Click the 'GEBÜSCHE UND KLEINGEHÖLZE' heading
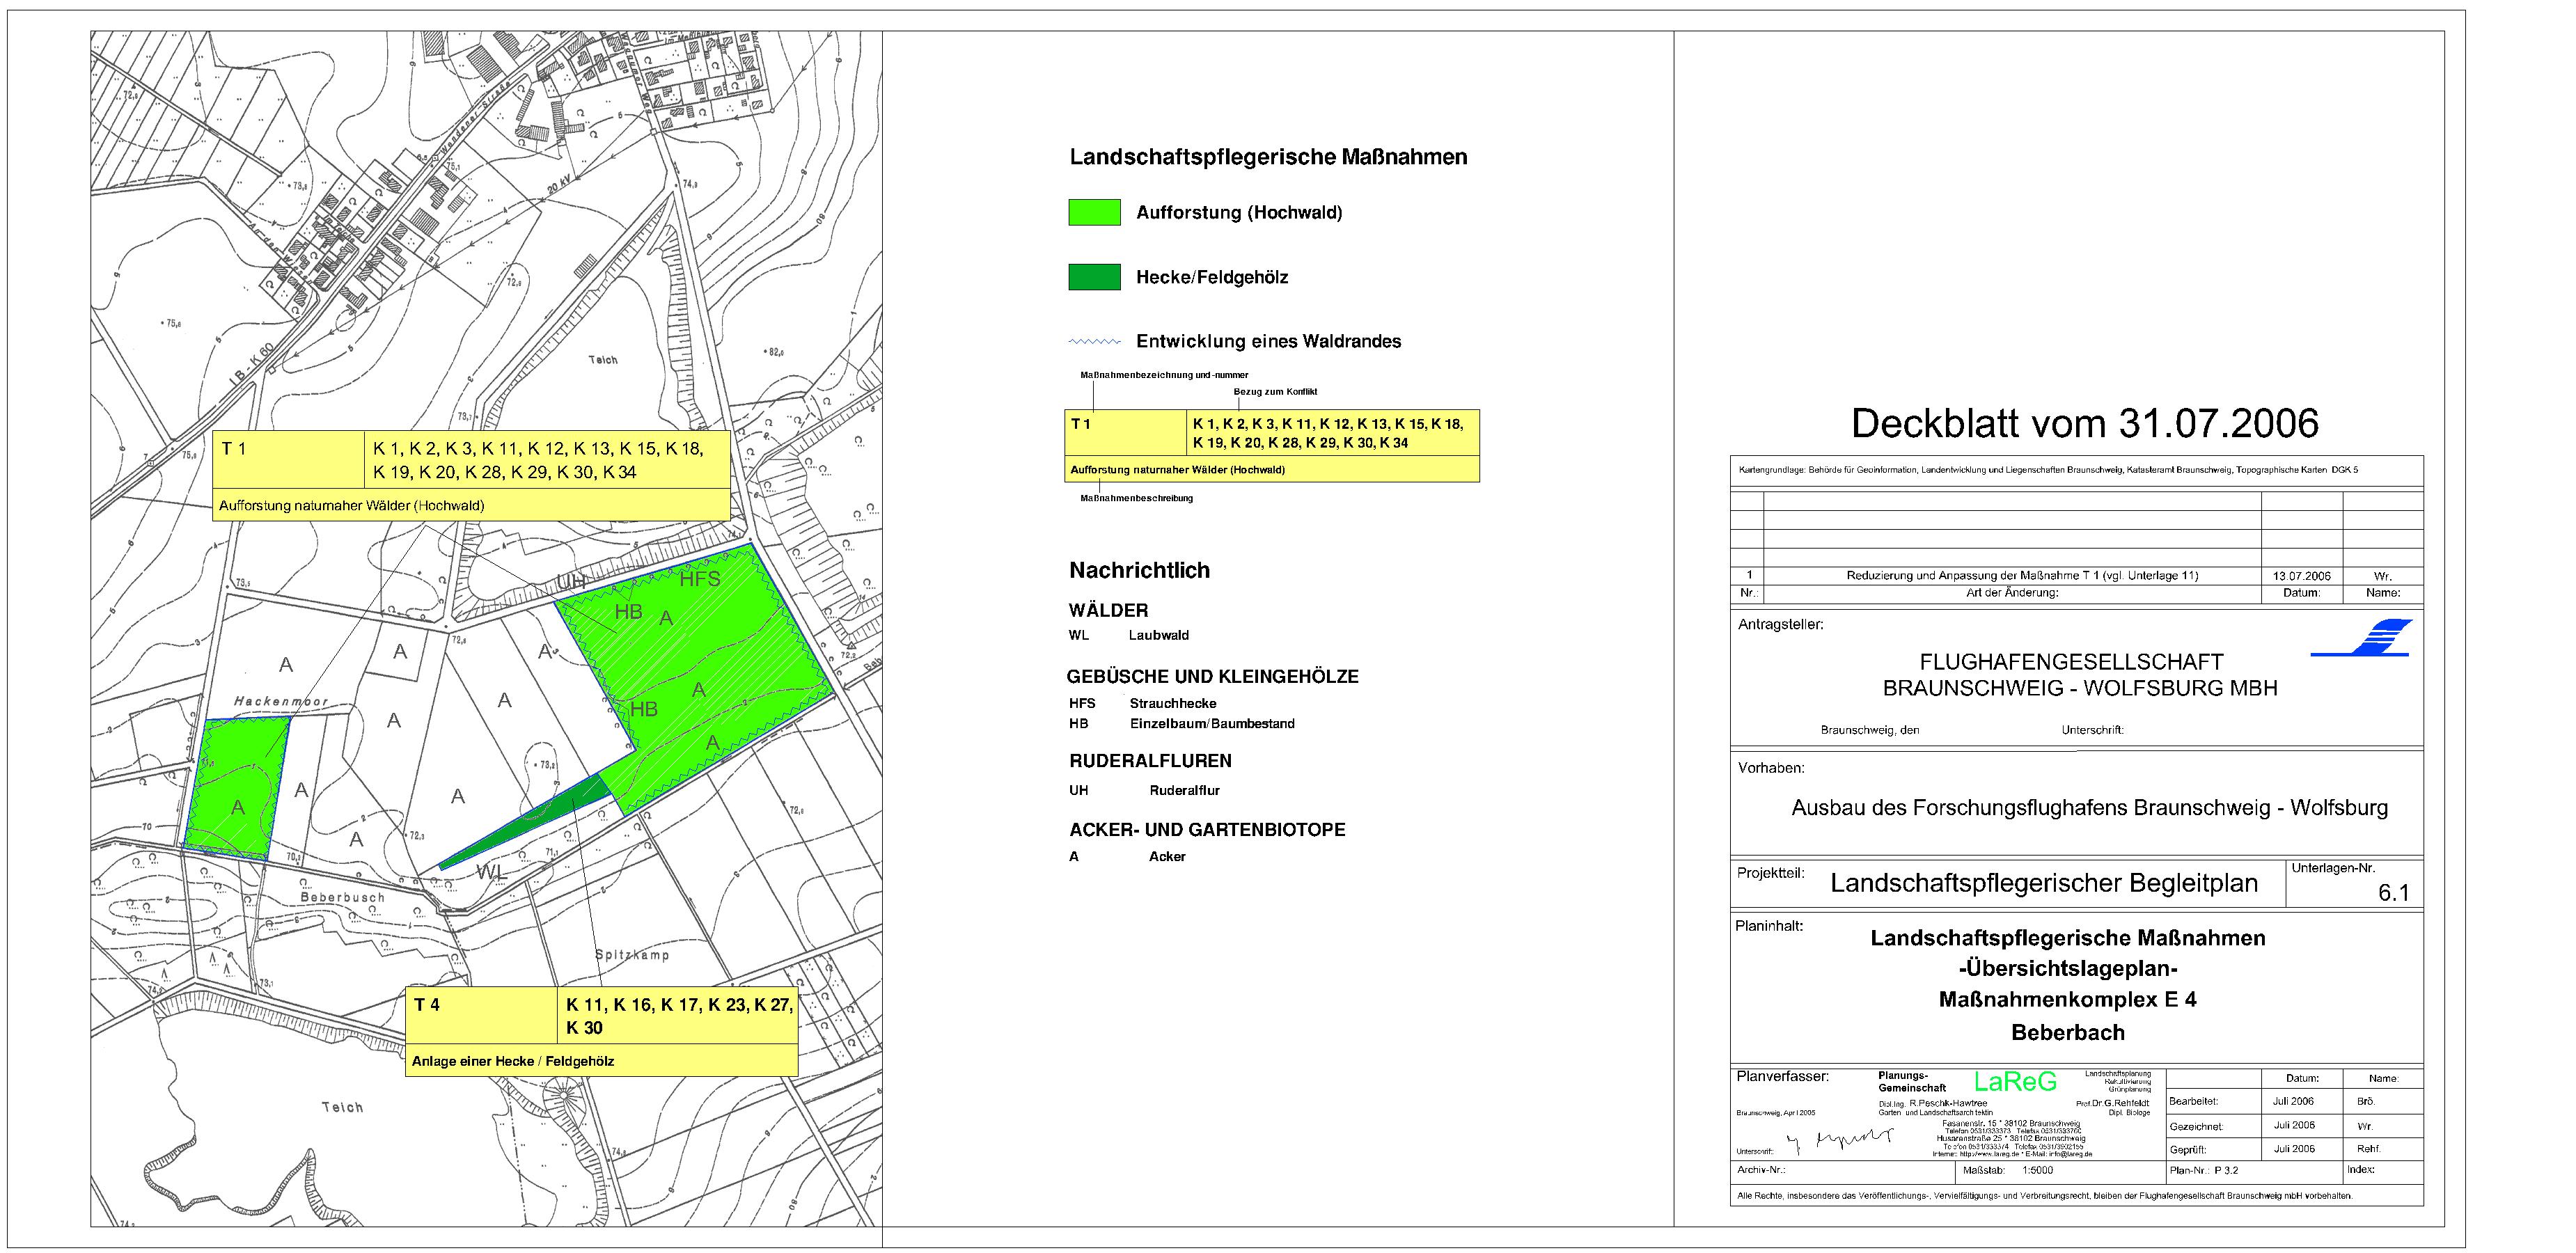2576x1253 pixels. (x=1212, y=677)
